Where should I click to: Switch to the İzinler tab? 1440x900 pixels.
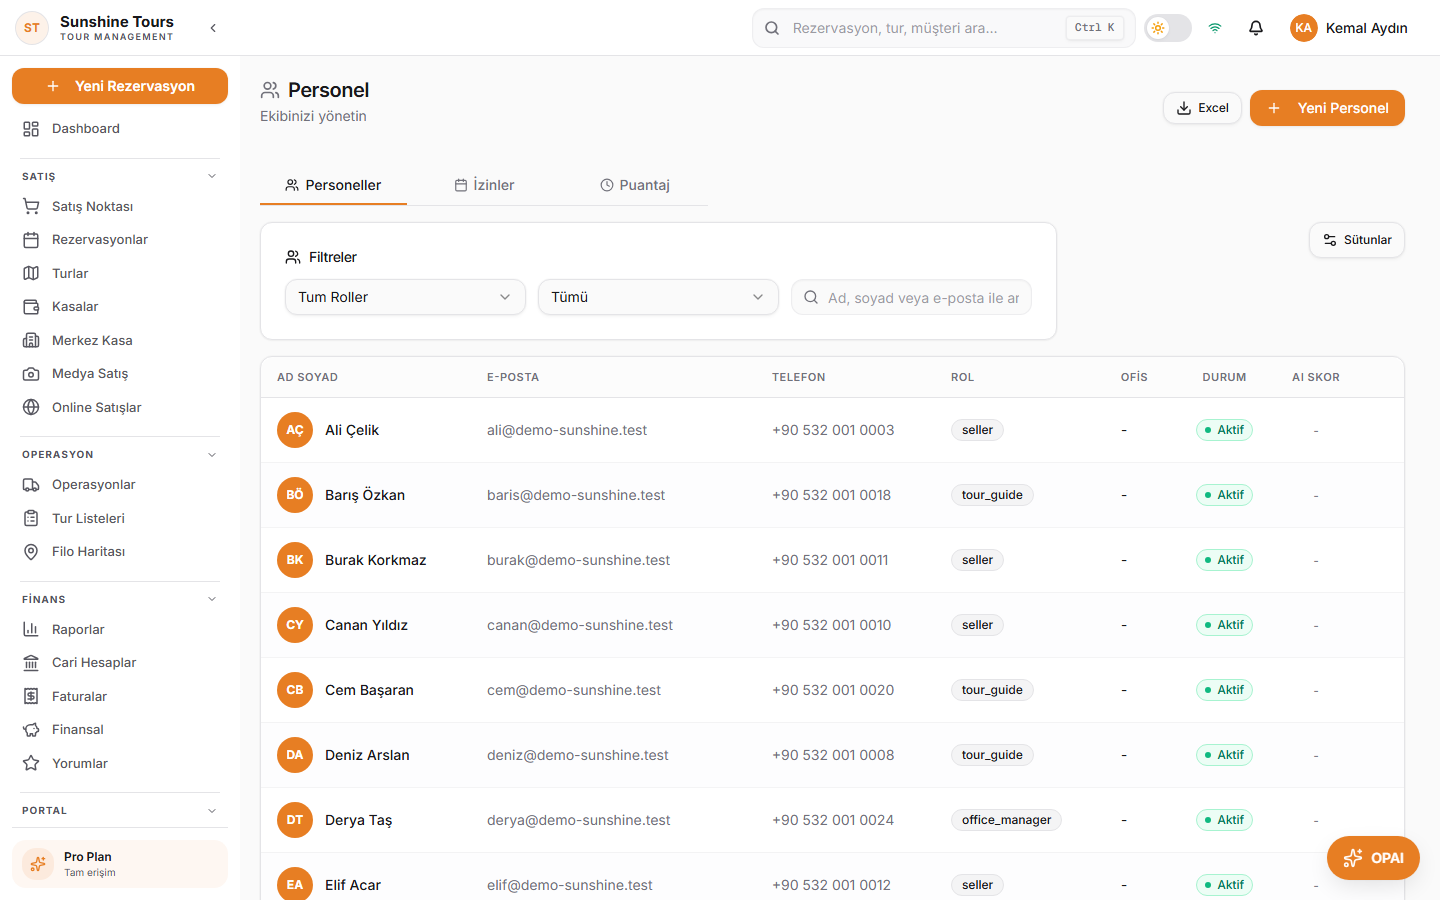[484, 185]
